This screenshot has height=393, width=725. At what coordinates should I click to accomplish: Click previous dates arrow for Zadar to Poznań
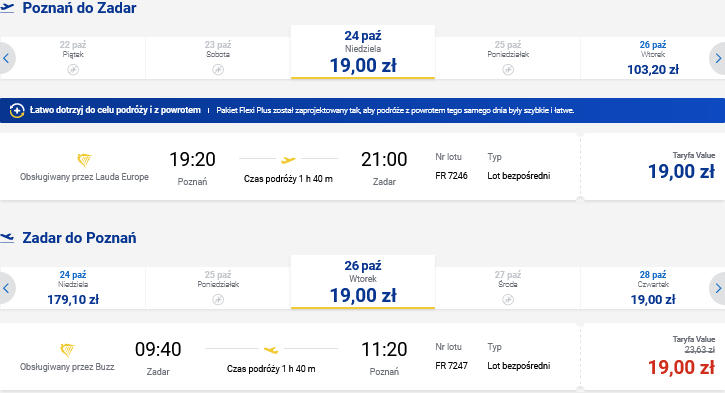coord(6,288)
